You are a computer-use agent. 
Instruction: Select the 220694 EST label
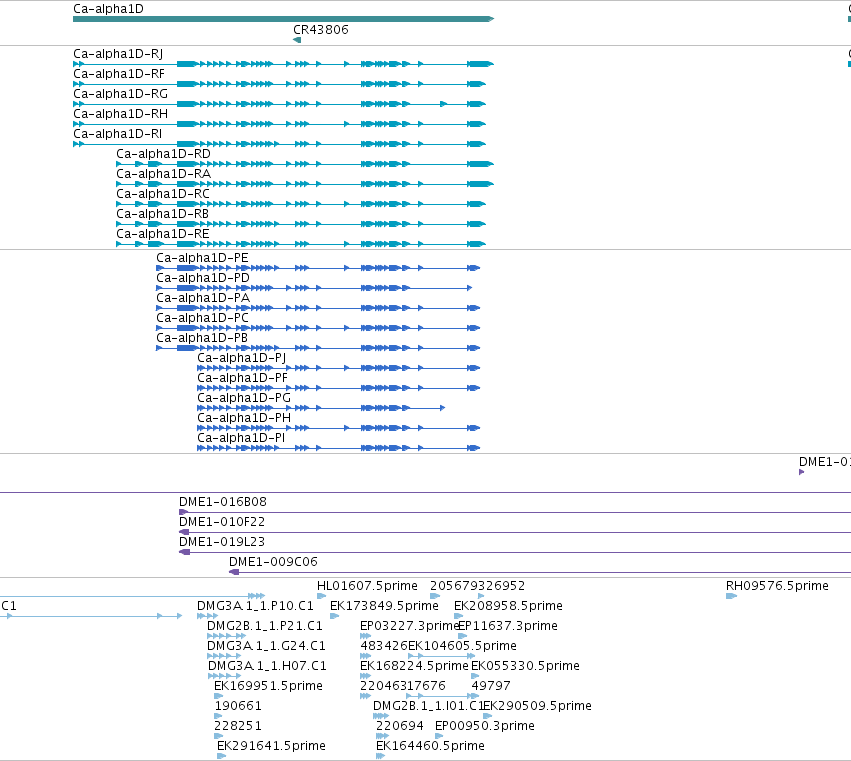coord(399,727)
